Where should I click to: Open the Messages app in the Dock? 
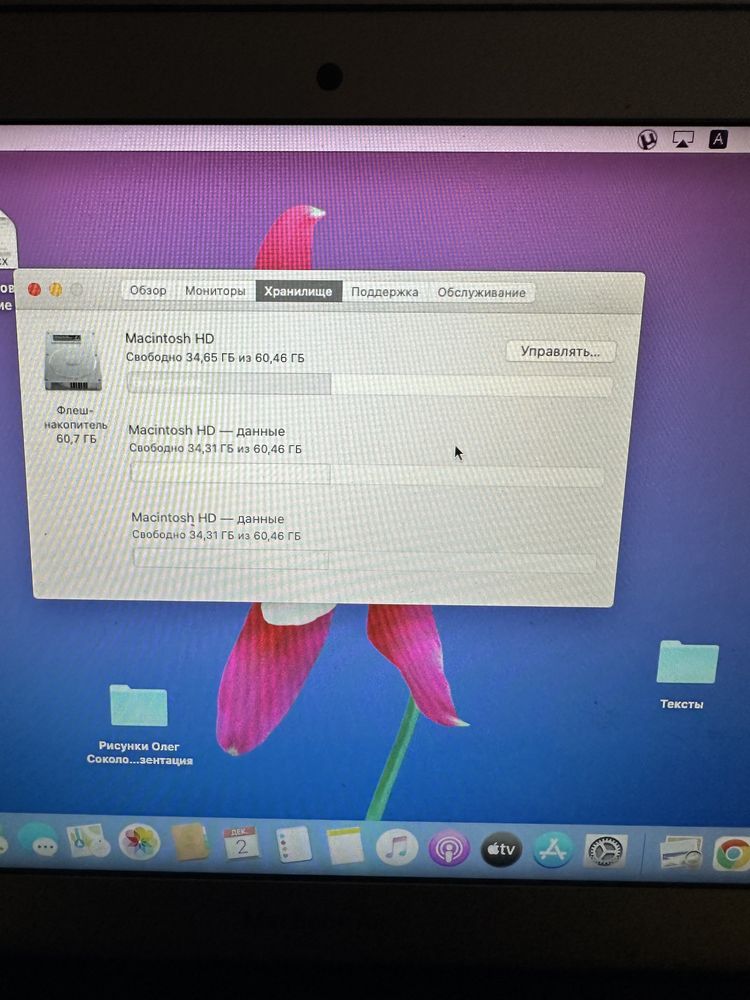38,841
